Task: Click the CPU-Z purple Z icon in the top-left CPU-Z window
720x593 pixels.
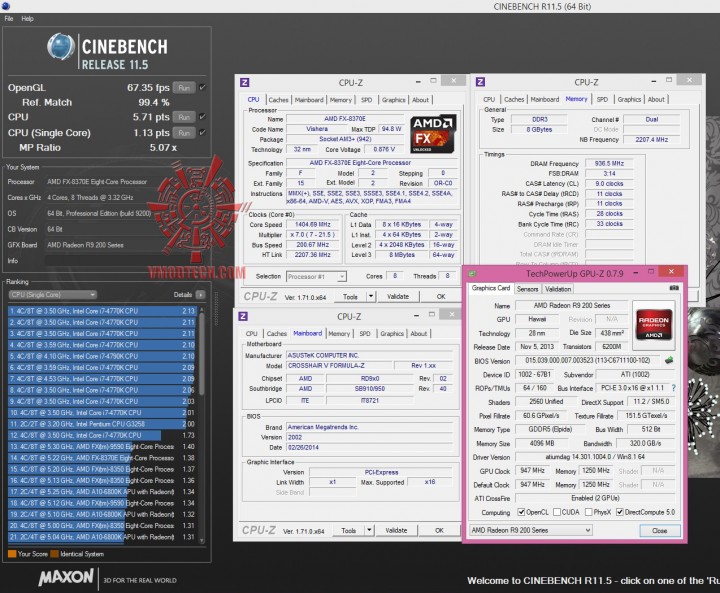Action: click(x=244, y=82)
